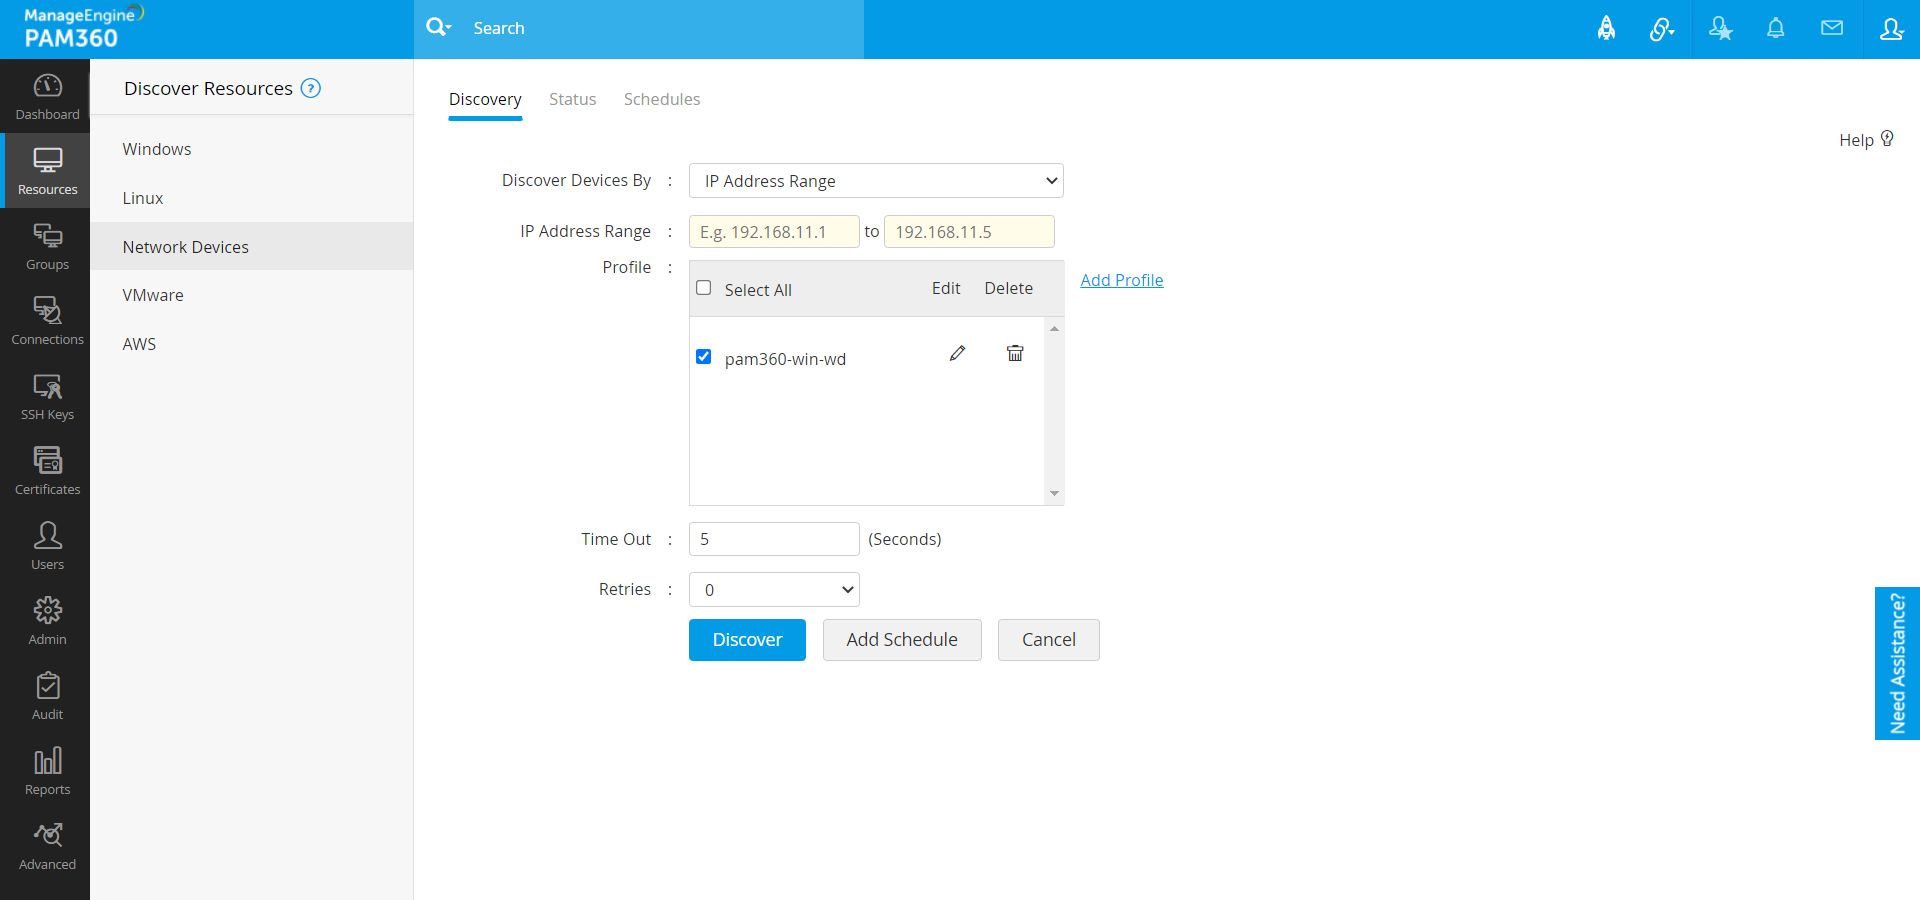Uncheck the pam360-win-wd profile checkbox
This screenshot has width=1920, height=900.
tap(704, 357)
